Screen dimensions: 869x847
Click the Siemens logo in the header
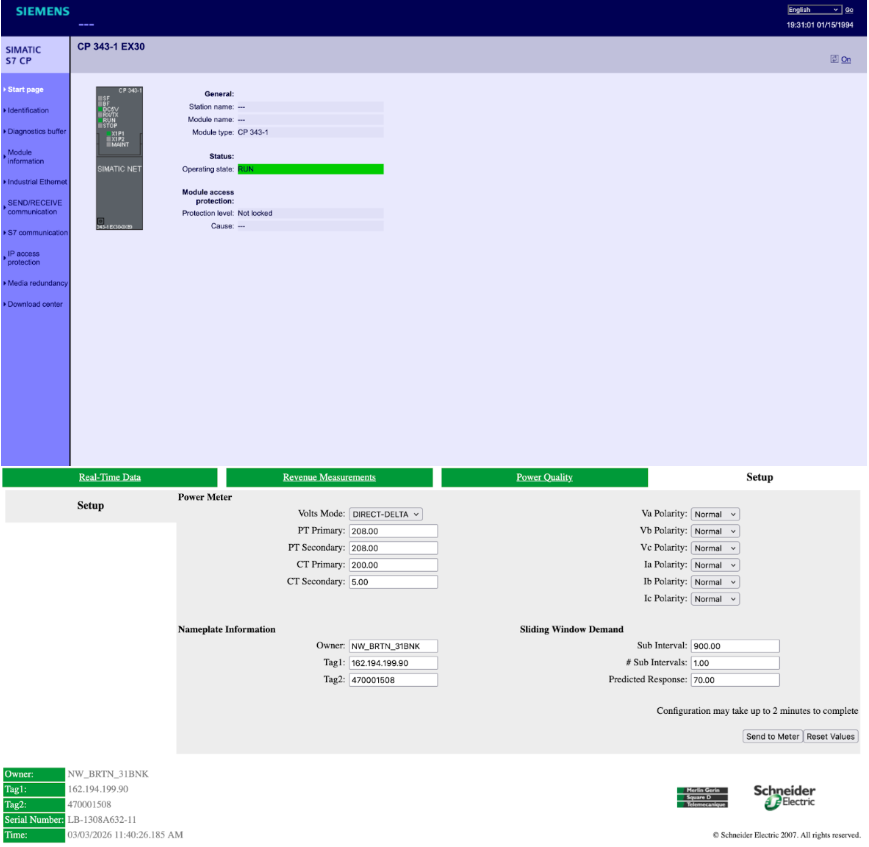[43, 12]
